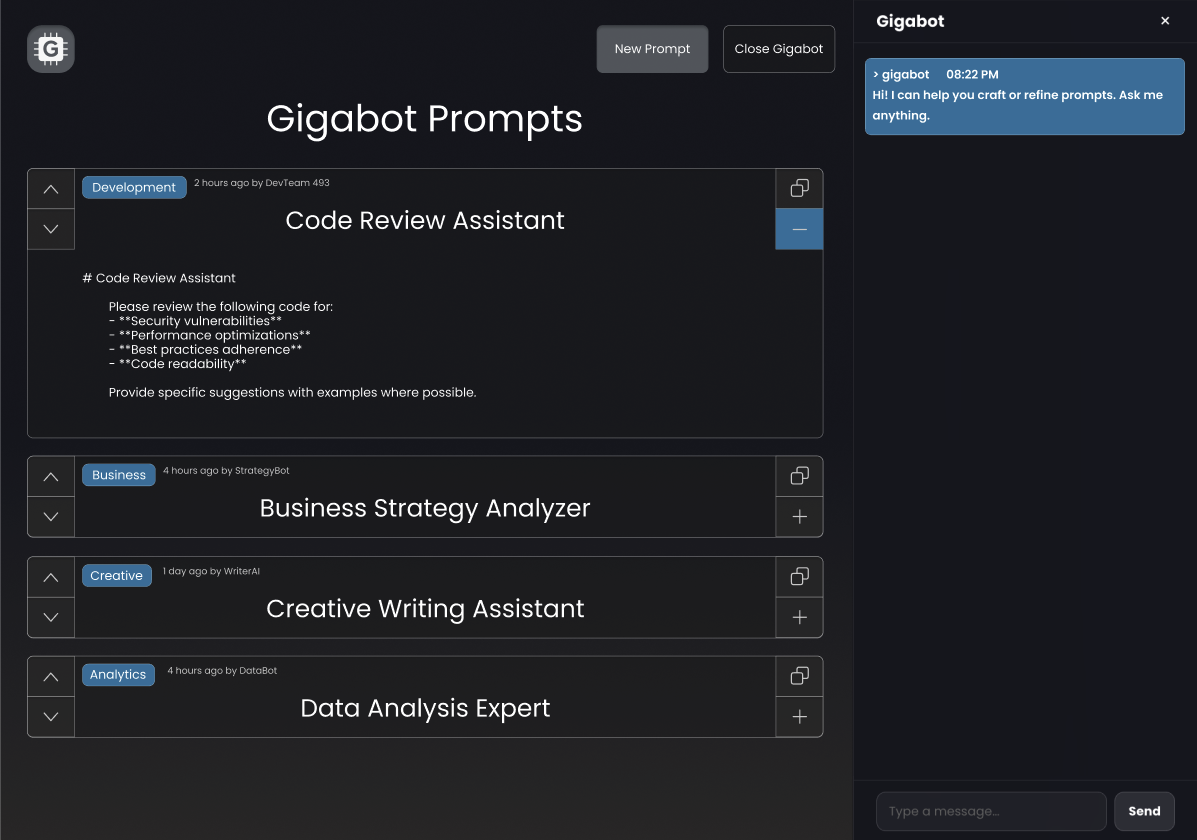Copy the Creative Writing Assistant prompt
1197x840 pixels.
pos(798,576)
